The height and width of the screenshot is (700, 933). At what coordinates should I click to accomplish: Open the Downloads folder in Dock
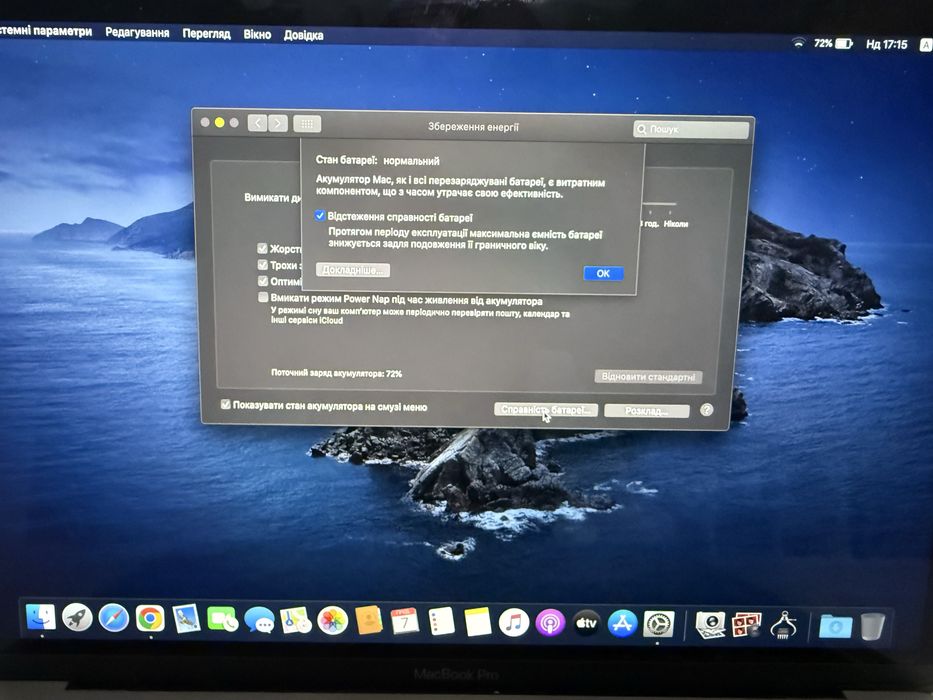coord(835,626)
